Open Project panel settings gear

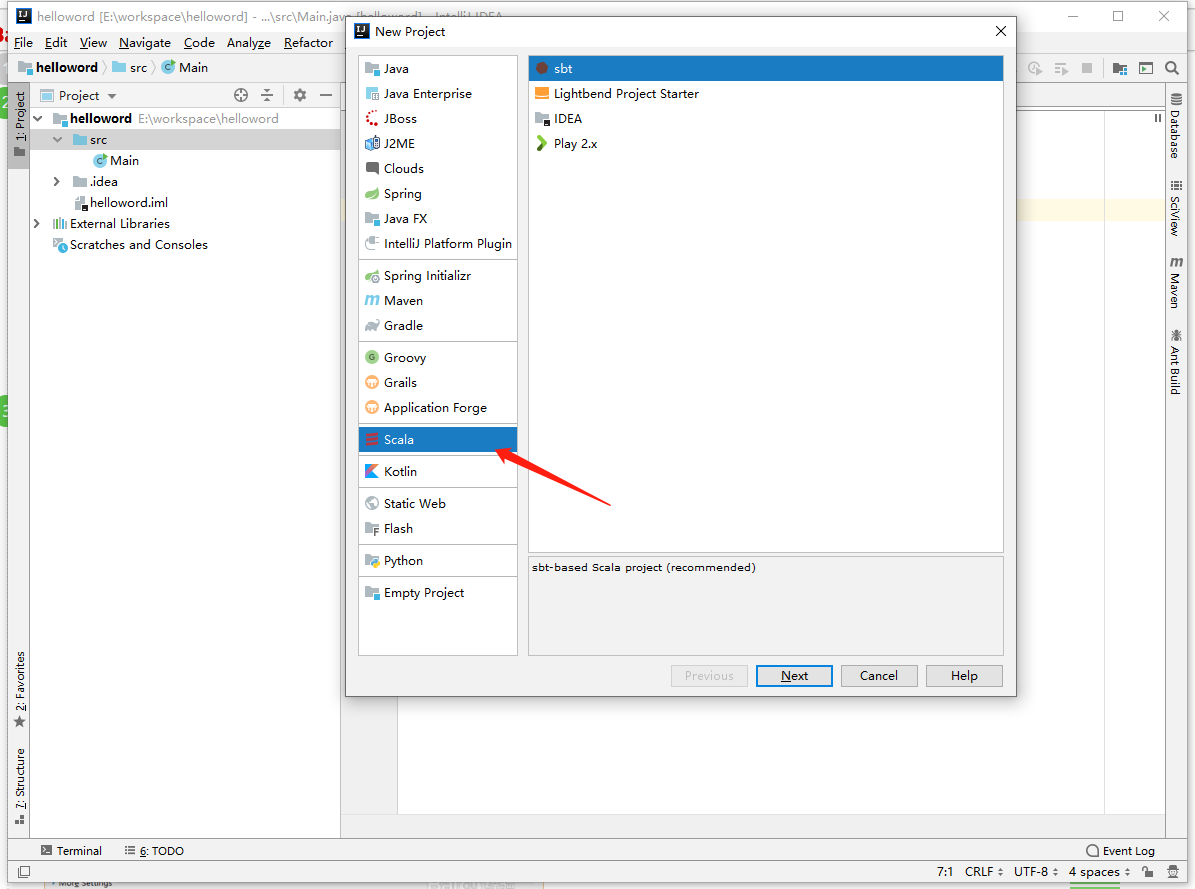300,95
